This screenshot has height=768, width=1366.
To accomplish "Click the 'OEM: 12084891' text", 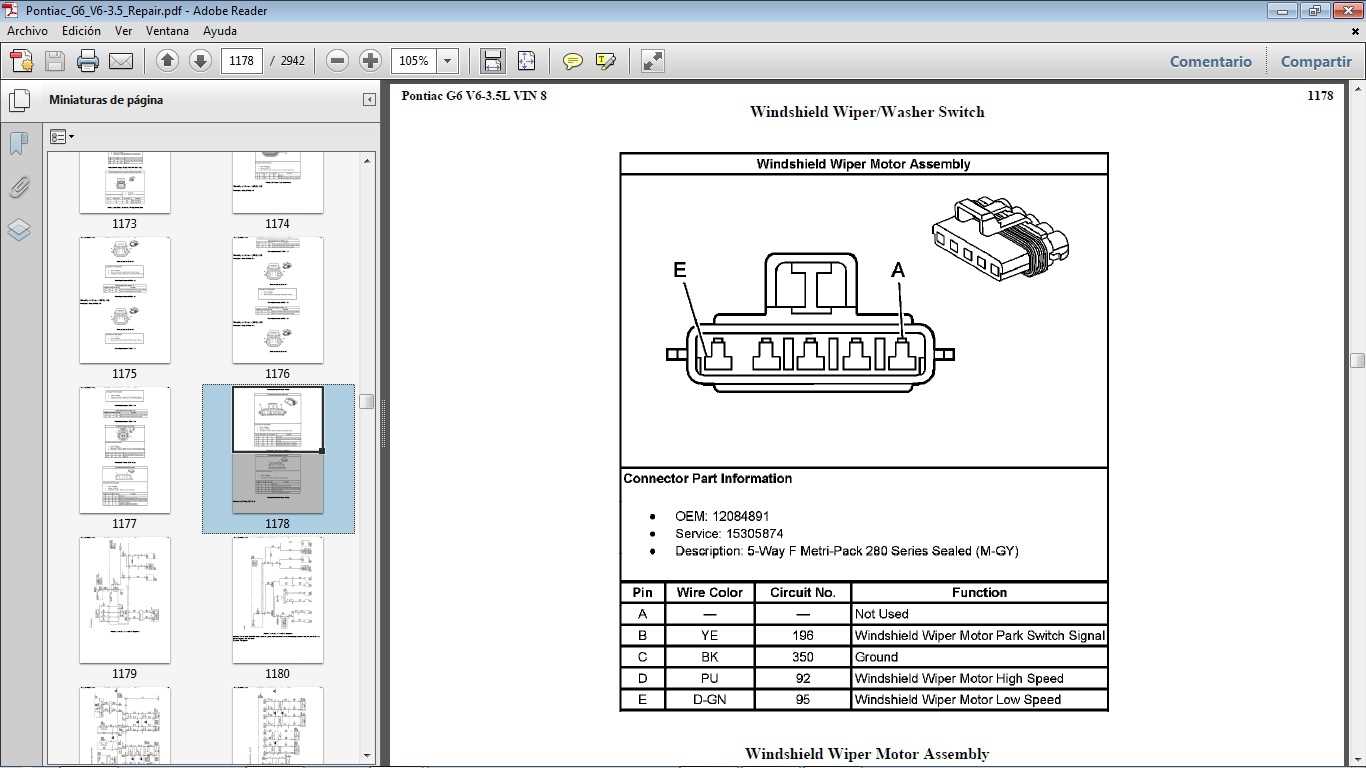I will [x=722, y=516].
